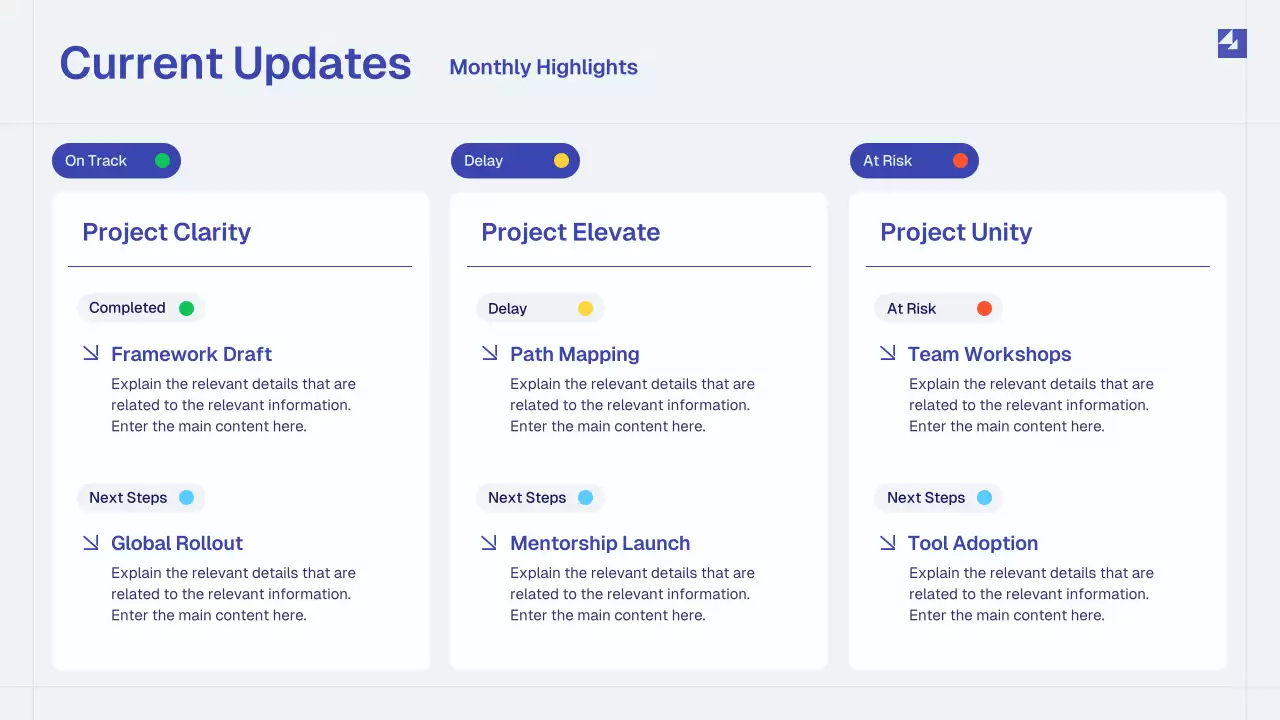The image size is (1280, 720).
Task: Toggle the green dot beside Completed
Action: tap(186, 308)
